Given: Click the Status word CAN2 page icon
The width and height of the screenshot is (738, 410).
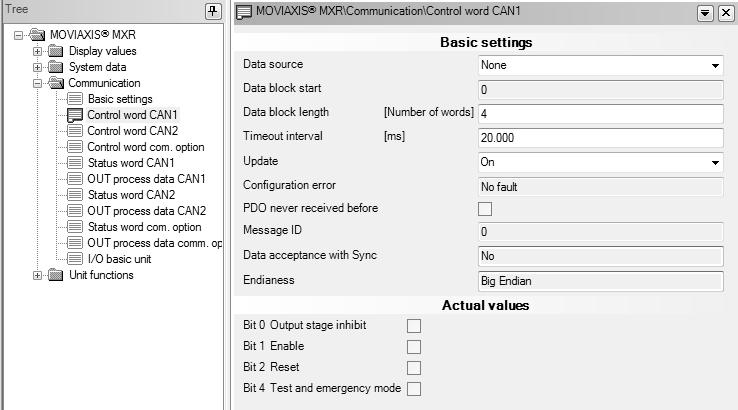Looking at the screenshot, I should point(75,195).
